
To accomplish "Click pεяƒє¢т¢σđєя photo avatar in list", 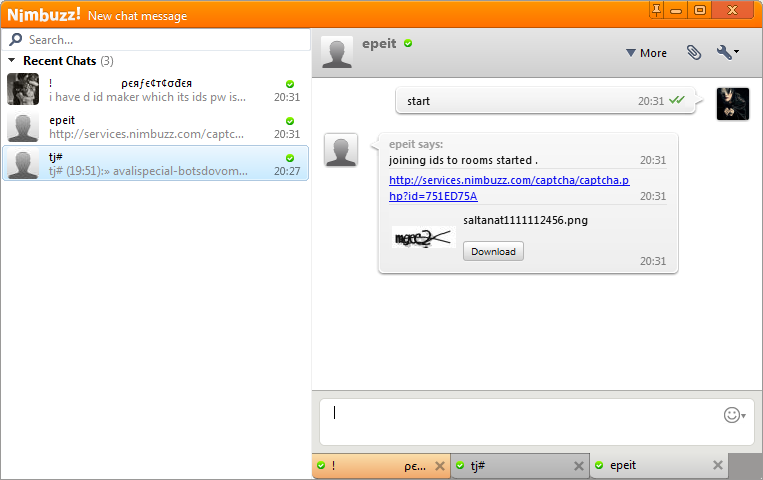I will 23,89.
